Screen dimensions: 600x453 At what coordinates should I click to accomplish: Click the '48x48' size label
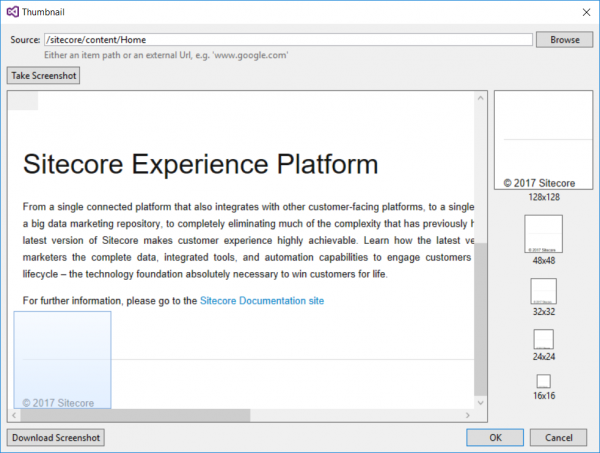point(544,261)
